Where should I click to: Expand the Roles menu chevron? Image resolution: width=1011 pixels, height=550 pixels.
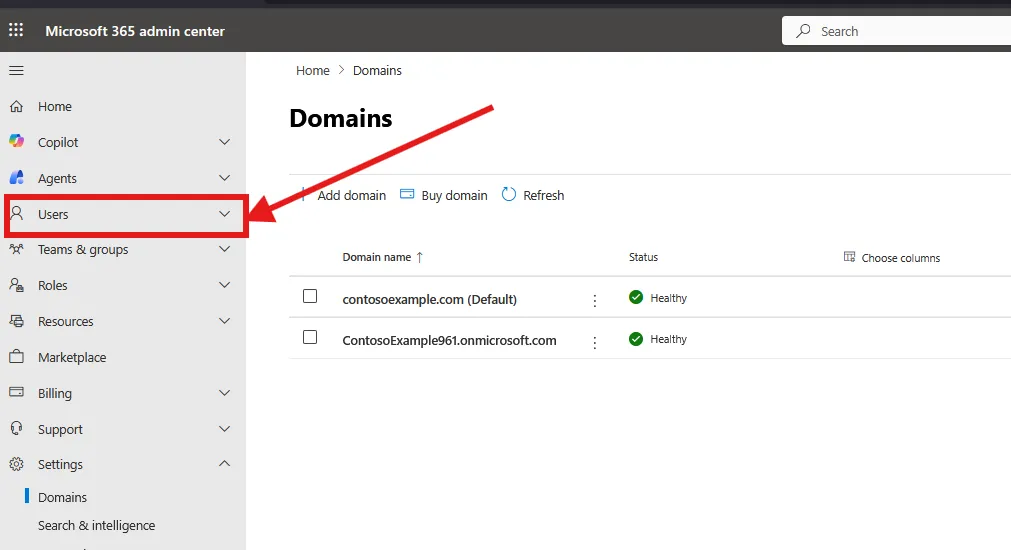(224, 285)
